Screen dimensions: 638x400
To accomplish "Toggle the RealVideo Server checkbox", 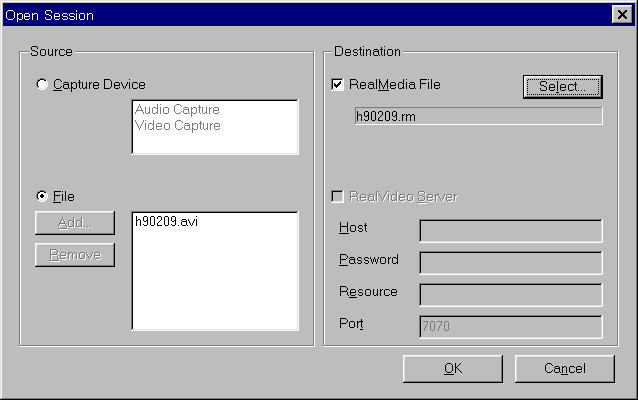I will pos(337,197).
